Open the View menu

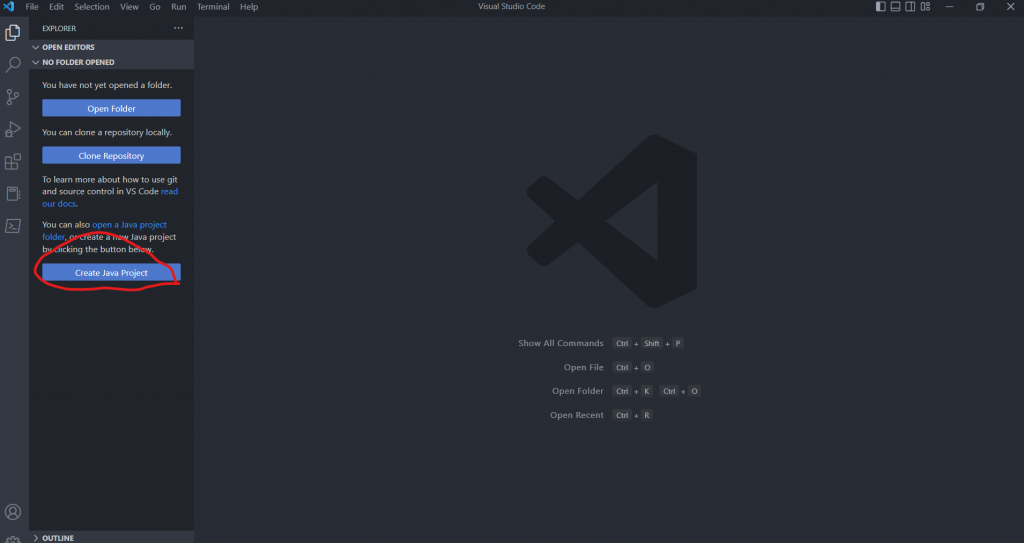129,7
